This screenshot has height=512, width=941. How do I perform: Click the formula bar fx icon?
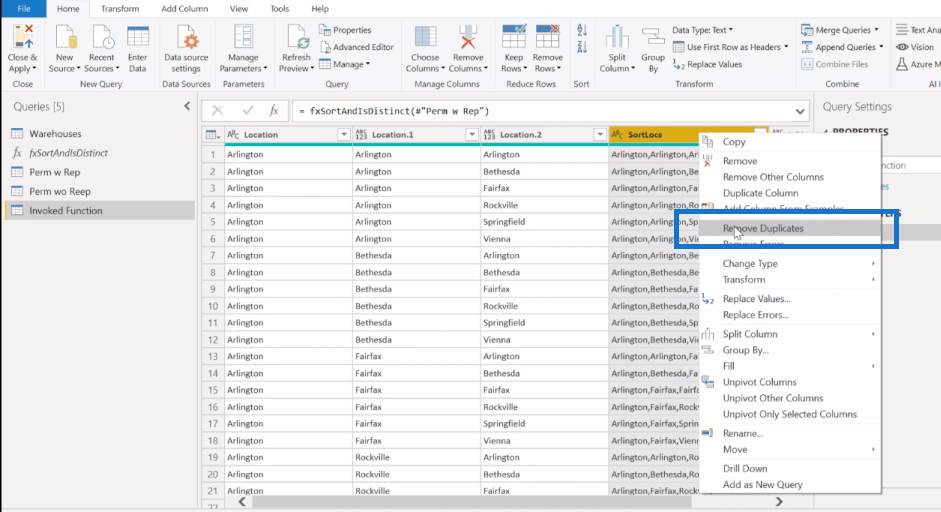click(x=274, y=110)
